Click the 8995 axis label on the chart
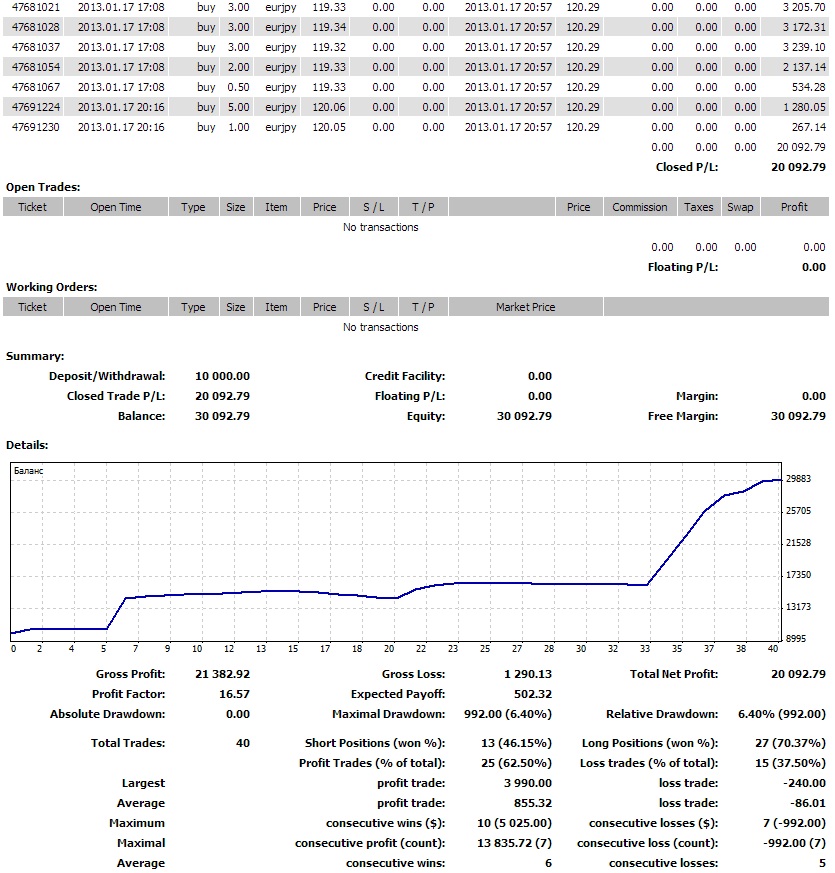Viewport: 835px width, 873px height. (796, 639)
